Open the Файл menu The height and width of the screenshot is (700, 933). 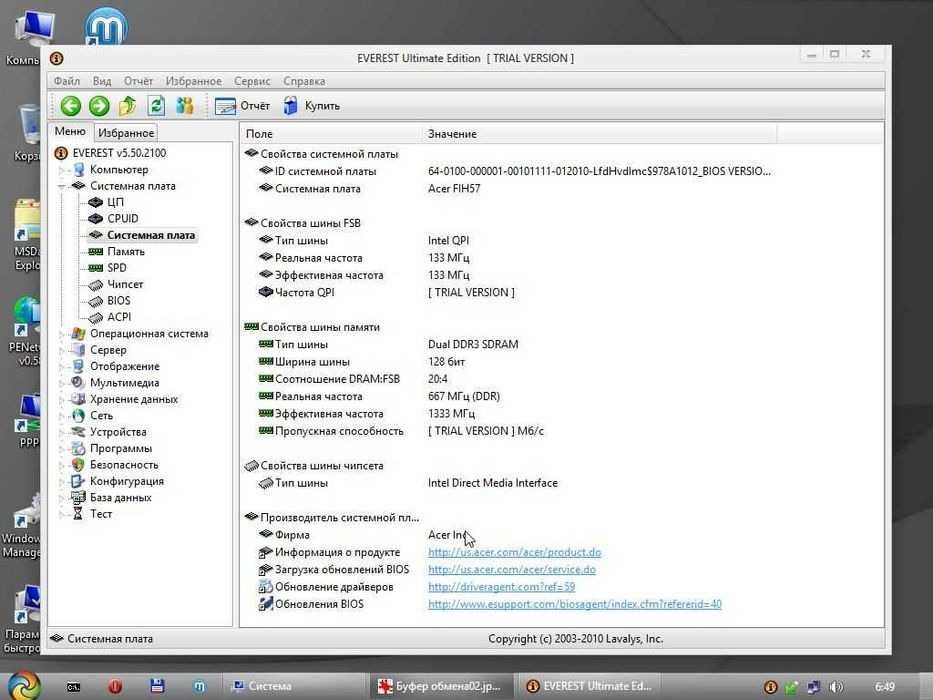point(67,81)
